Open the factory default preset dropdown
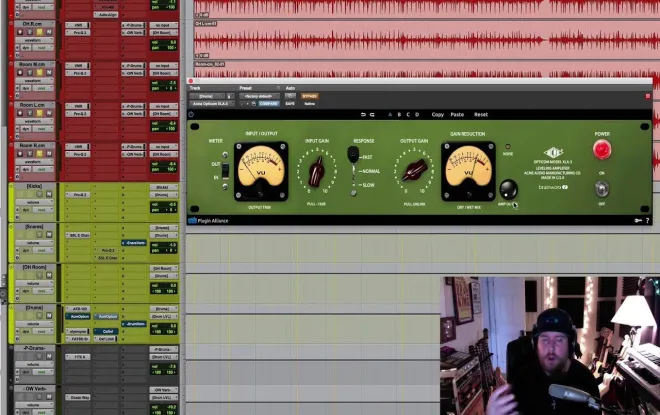This screenshot has width=660, height=415. (259, 96)
